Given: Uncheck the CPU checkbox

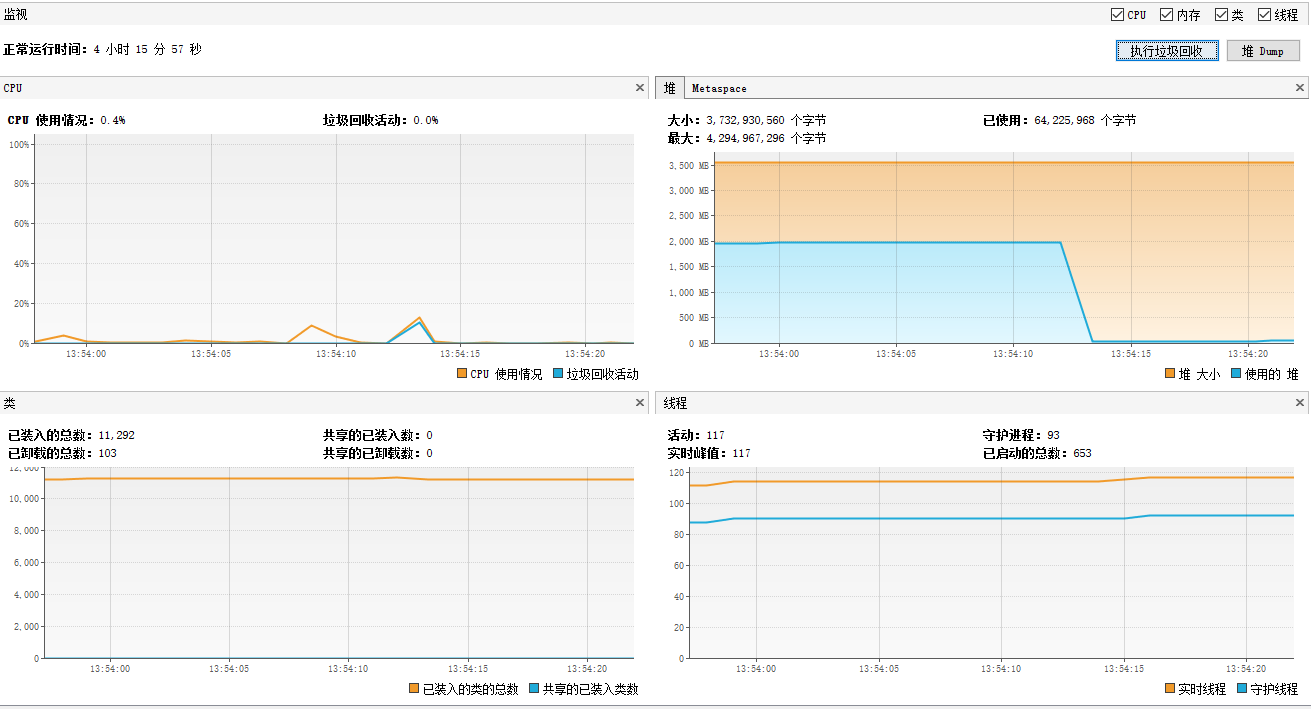Looking at the screenshot, I should click(1117, 15).
